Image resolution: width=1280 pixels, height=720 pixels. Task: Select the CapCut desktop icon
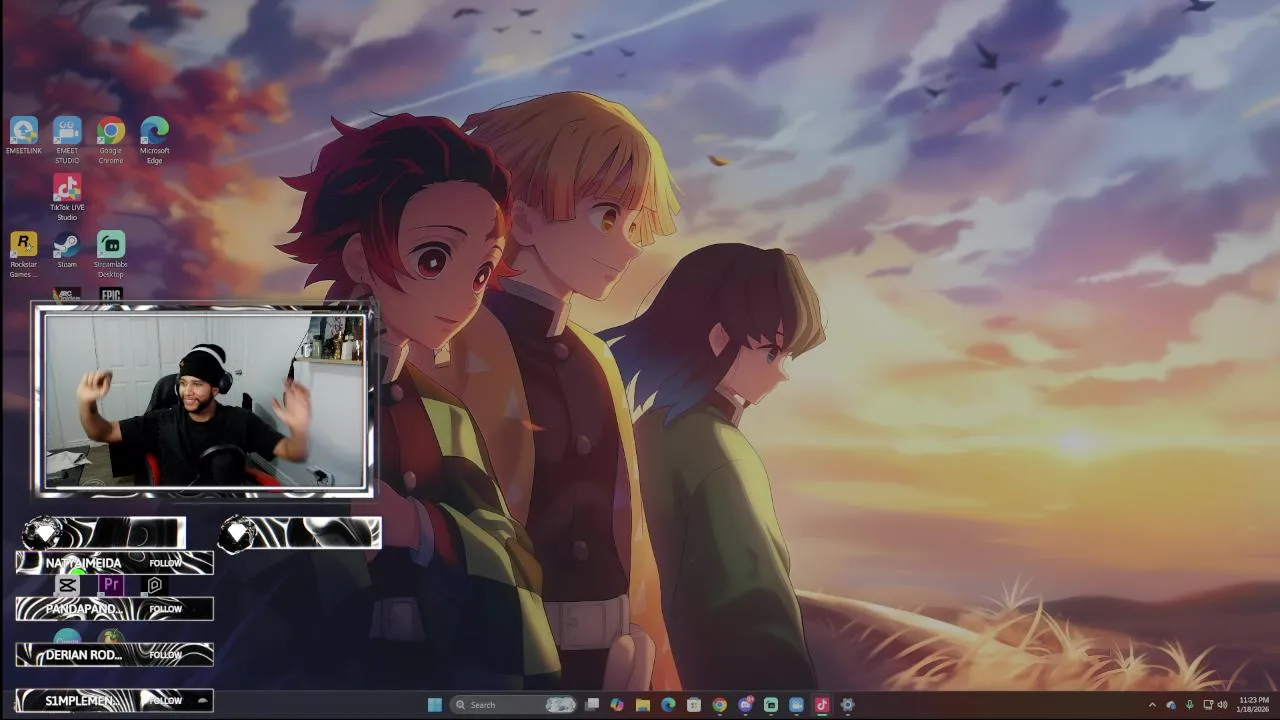point(67,585)
